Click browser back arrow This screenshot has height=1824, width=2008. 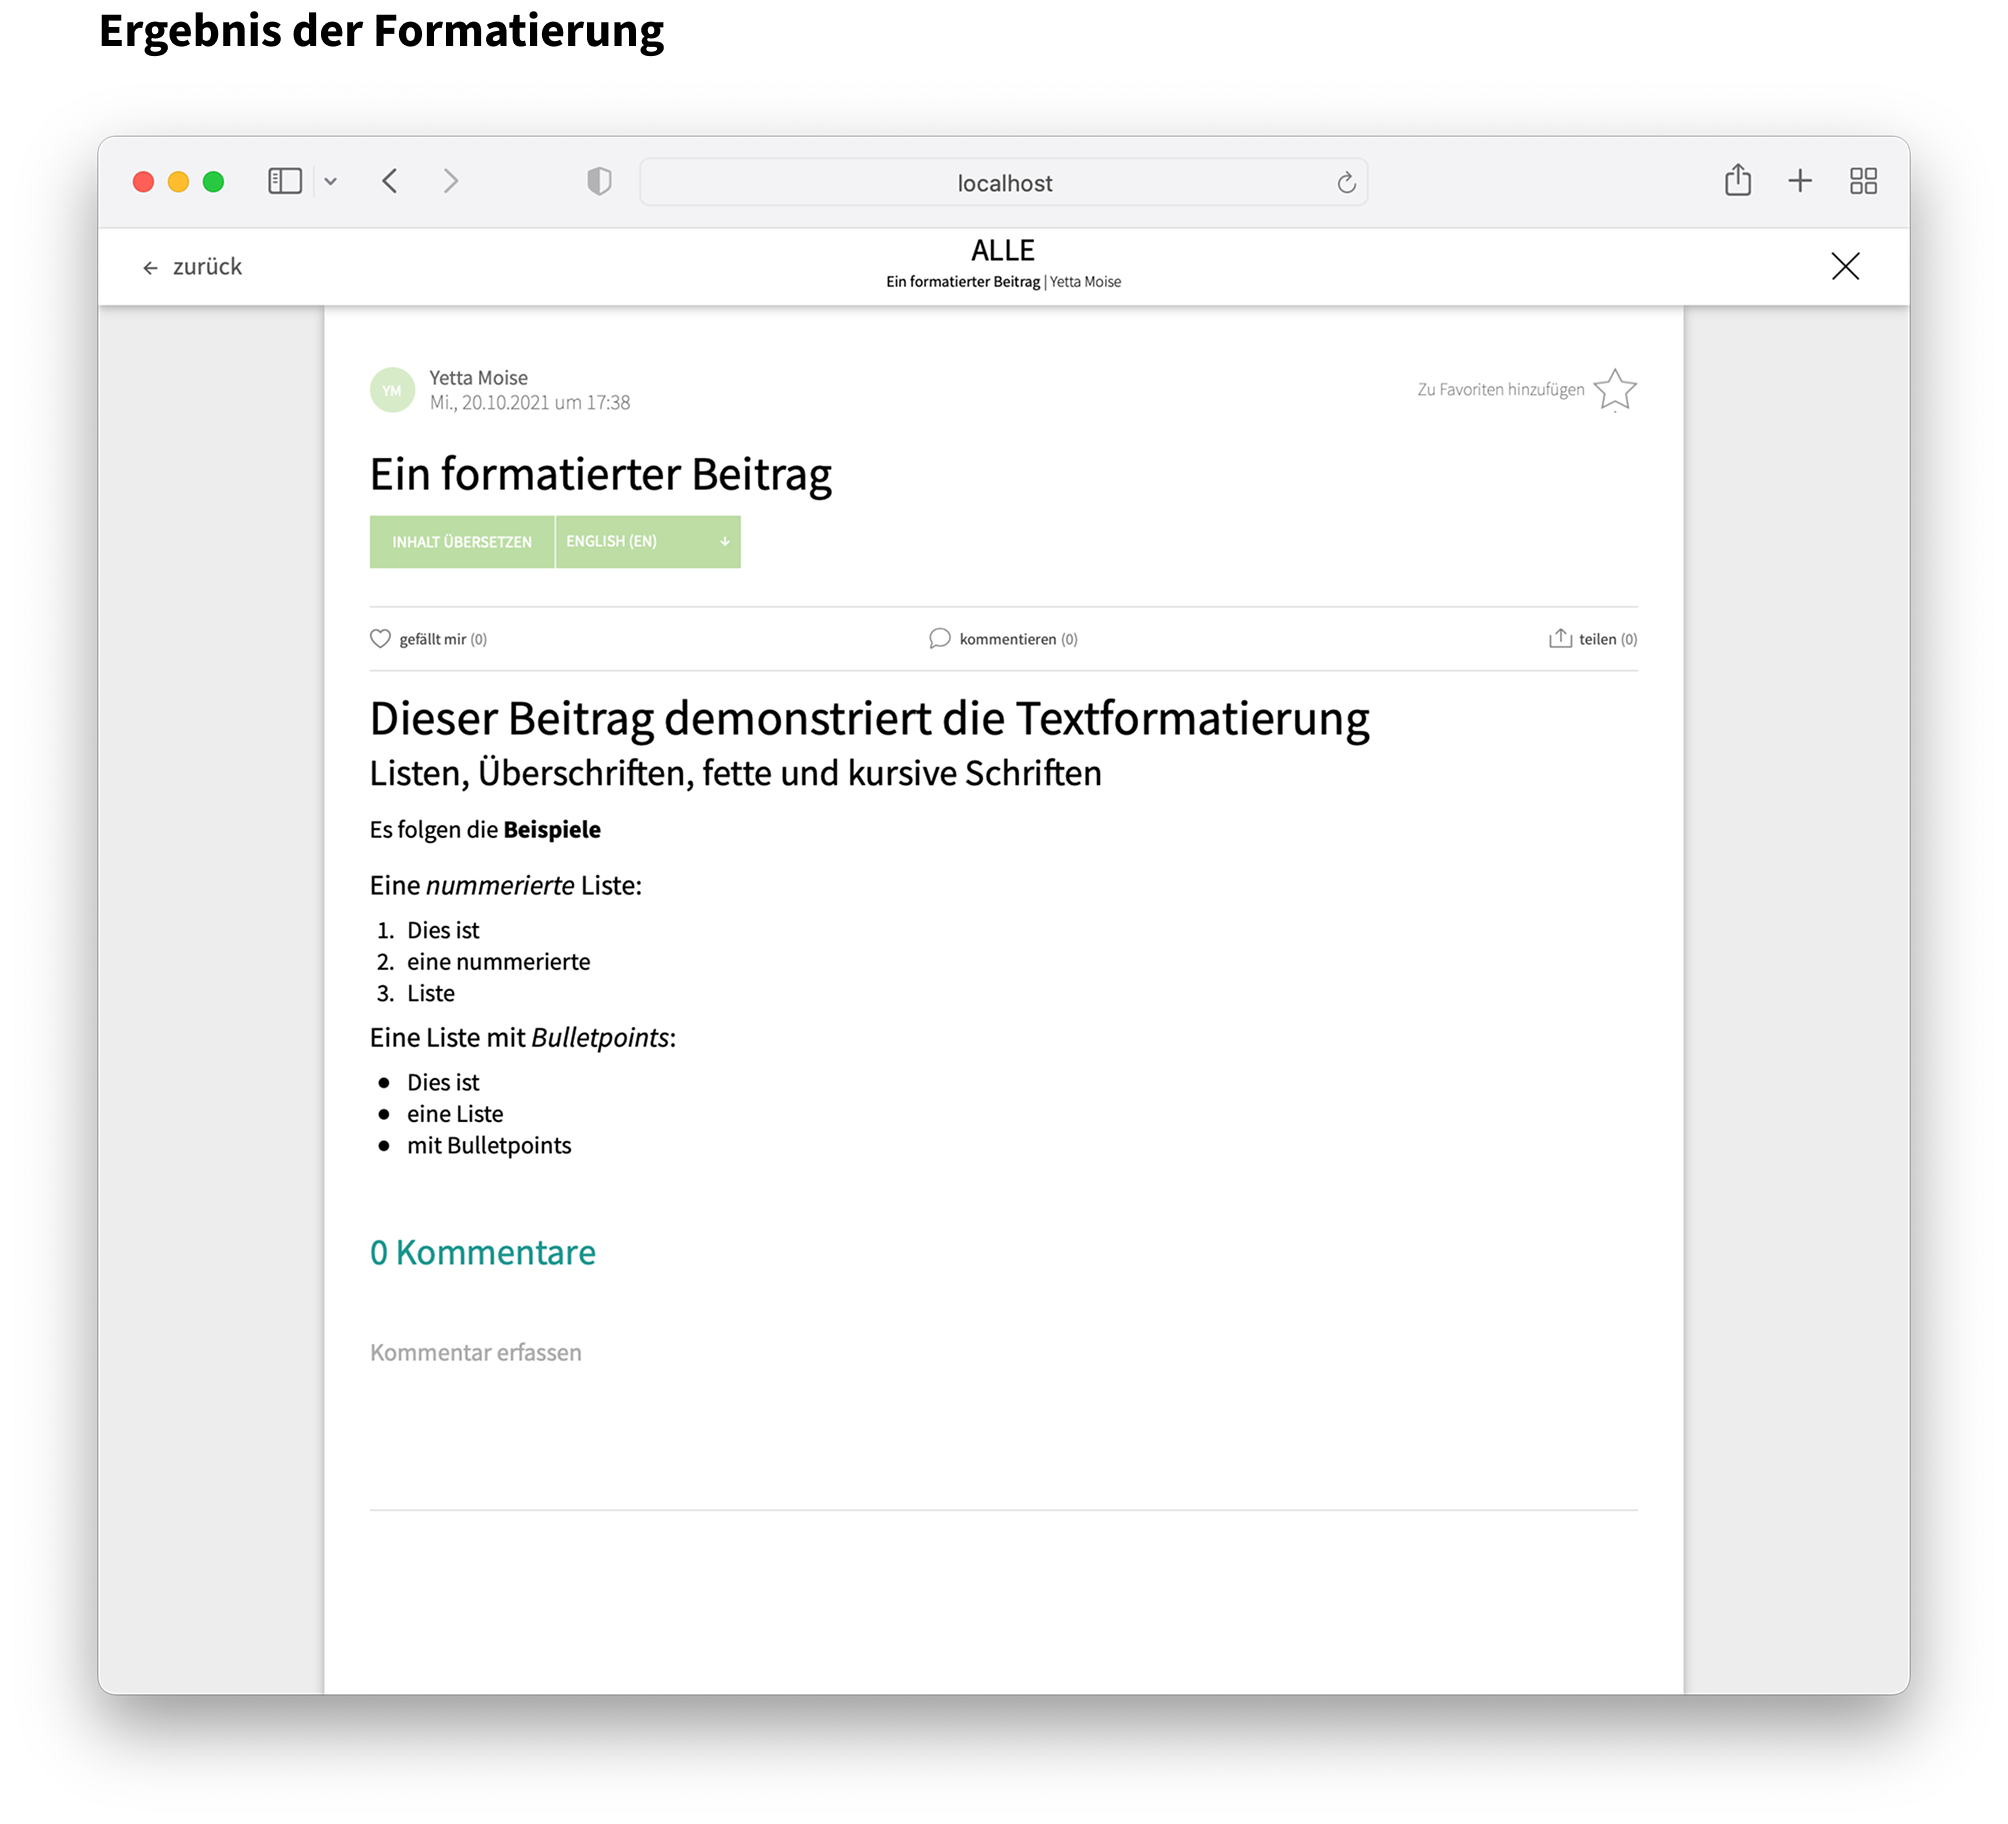click(x=390, y=181)
